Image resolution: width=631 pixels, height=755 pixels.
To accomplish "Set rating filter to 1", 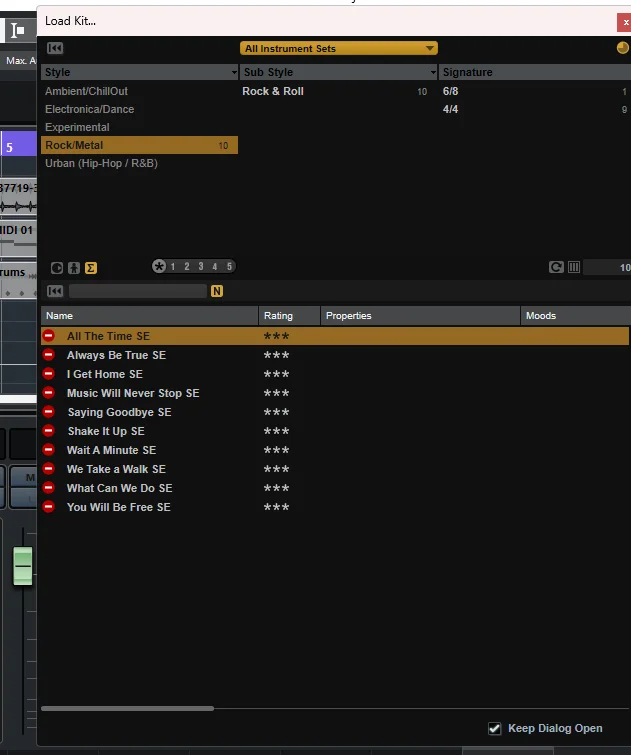I will click(x=173, y=266).
